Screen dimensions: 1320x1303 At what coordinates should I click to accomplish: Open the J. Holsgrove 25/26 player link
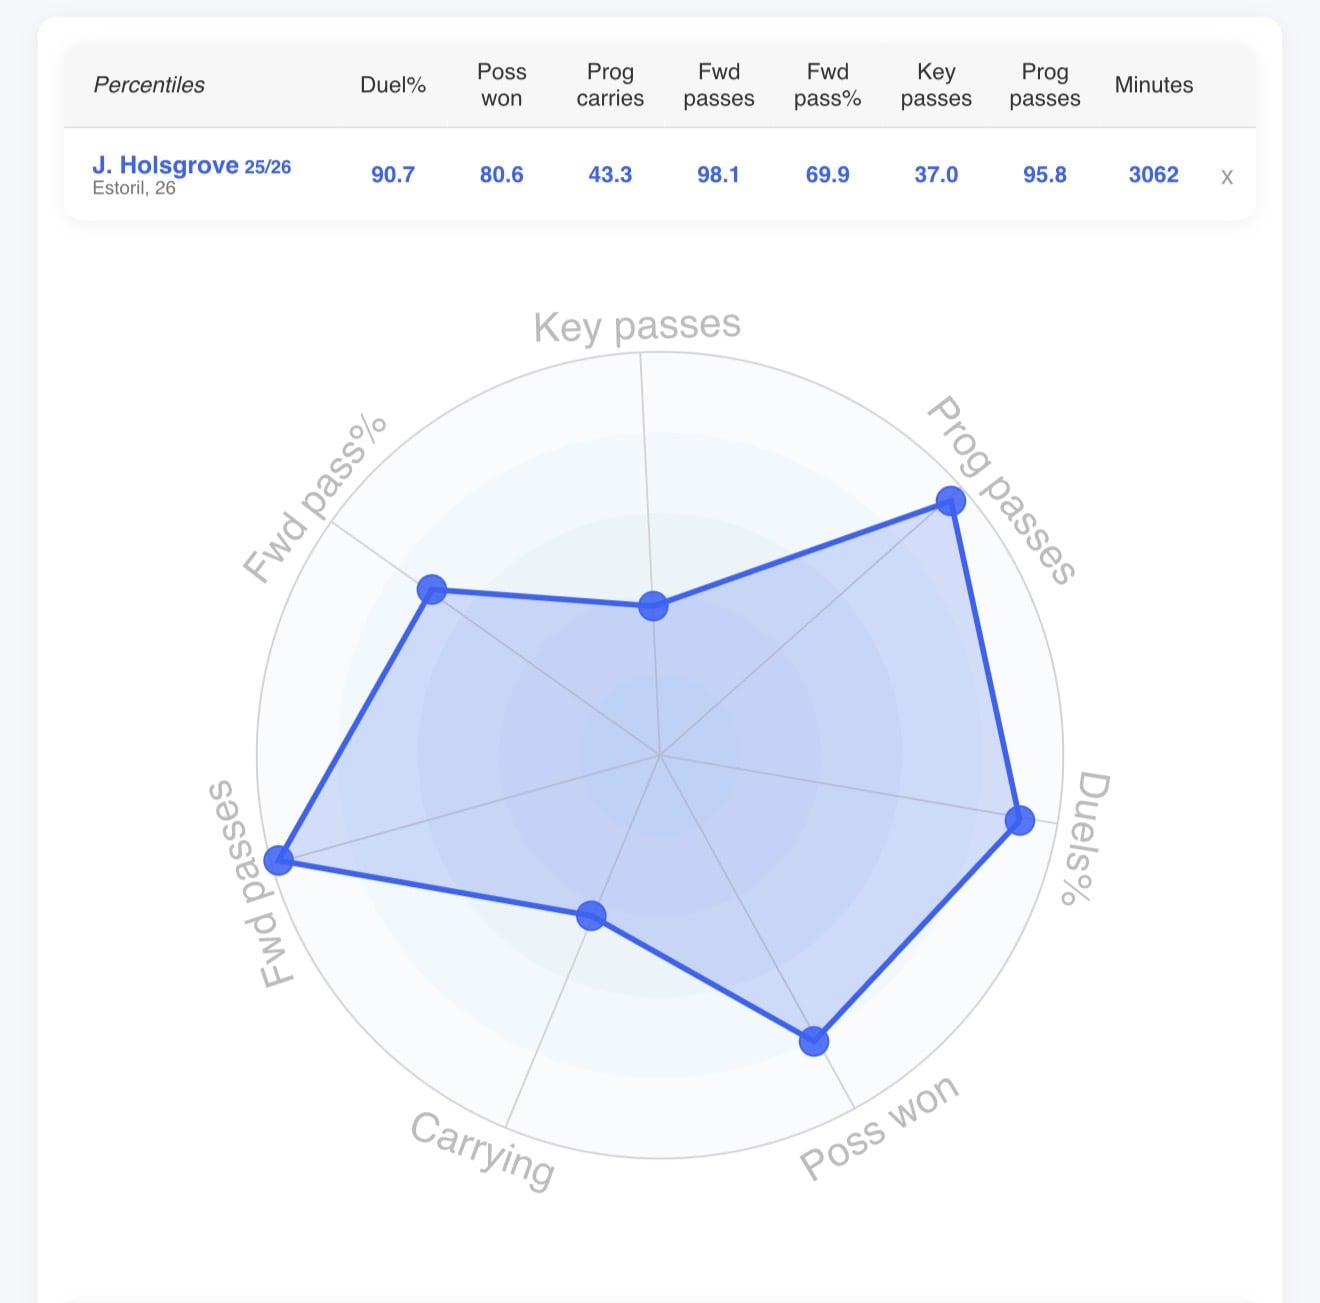(x=191, y=165)
